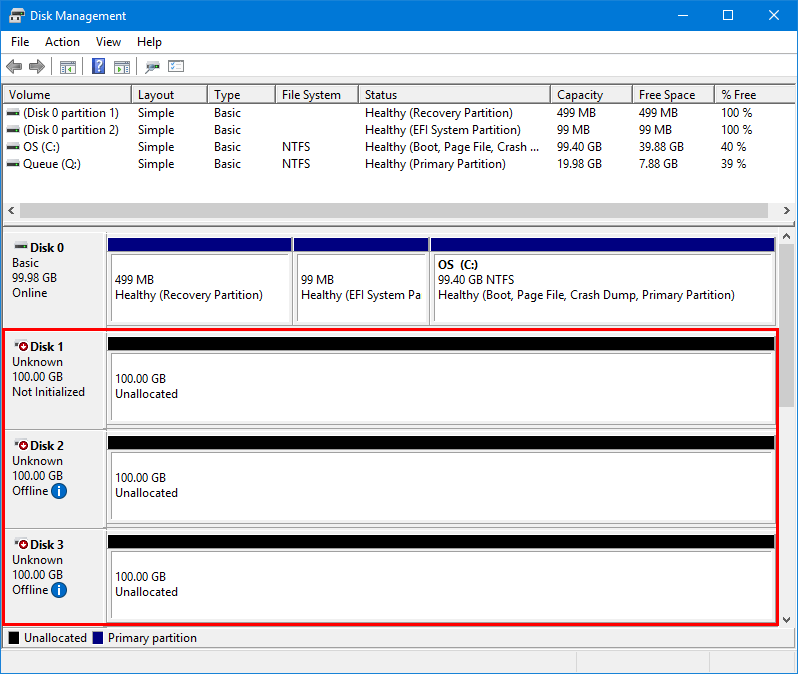Viewport: 798px width, 674px height.
Task: Click the blue info icon on Disk 2
Action: point(59,491)
